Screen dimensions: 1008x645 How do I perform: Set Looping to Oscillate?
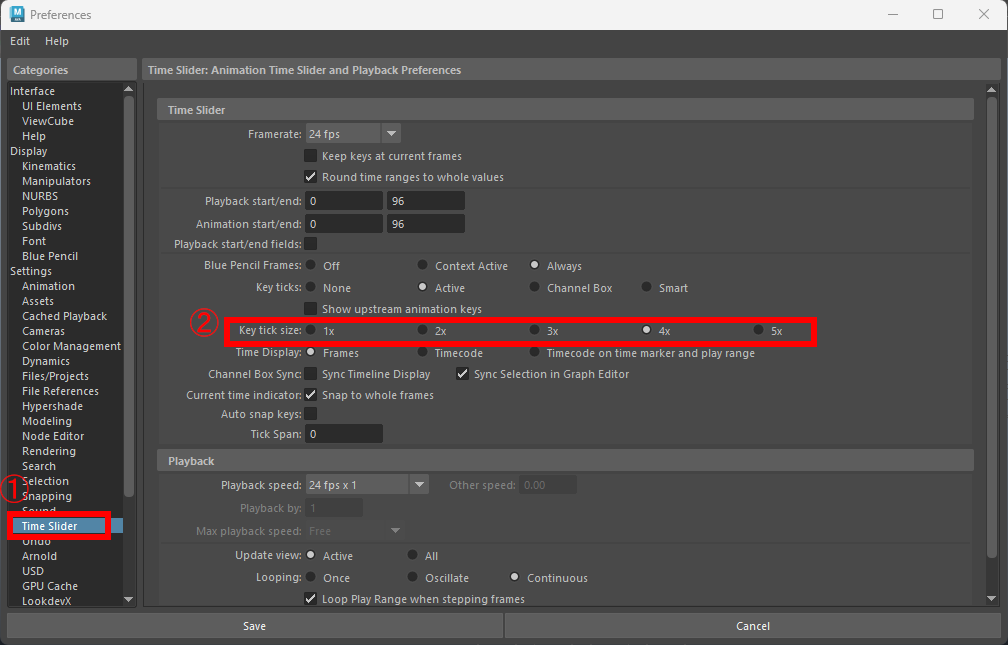(x=414, y=578)
